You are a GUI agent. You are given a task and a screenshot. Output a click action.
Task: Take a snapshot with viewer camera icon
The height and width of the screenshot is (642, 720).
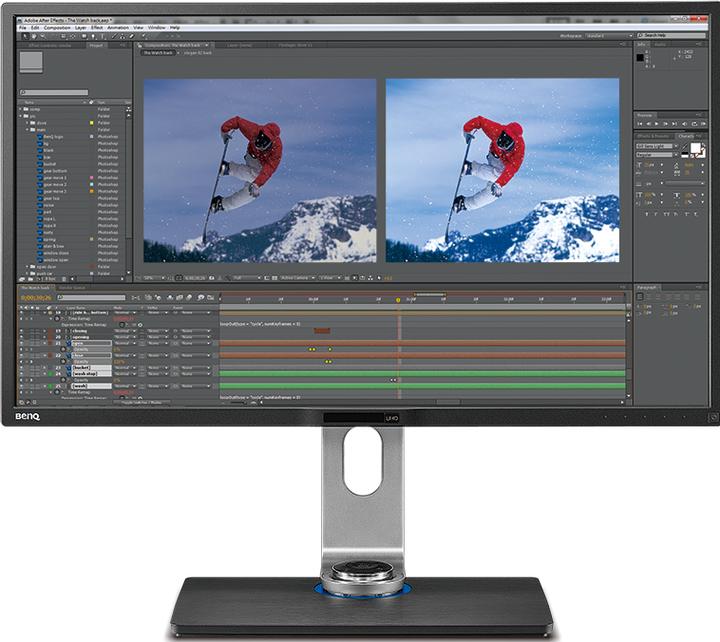pos(211,278)
